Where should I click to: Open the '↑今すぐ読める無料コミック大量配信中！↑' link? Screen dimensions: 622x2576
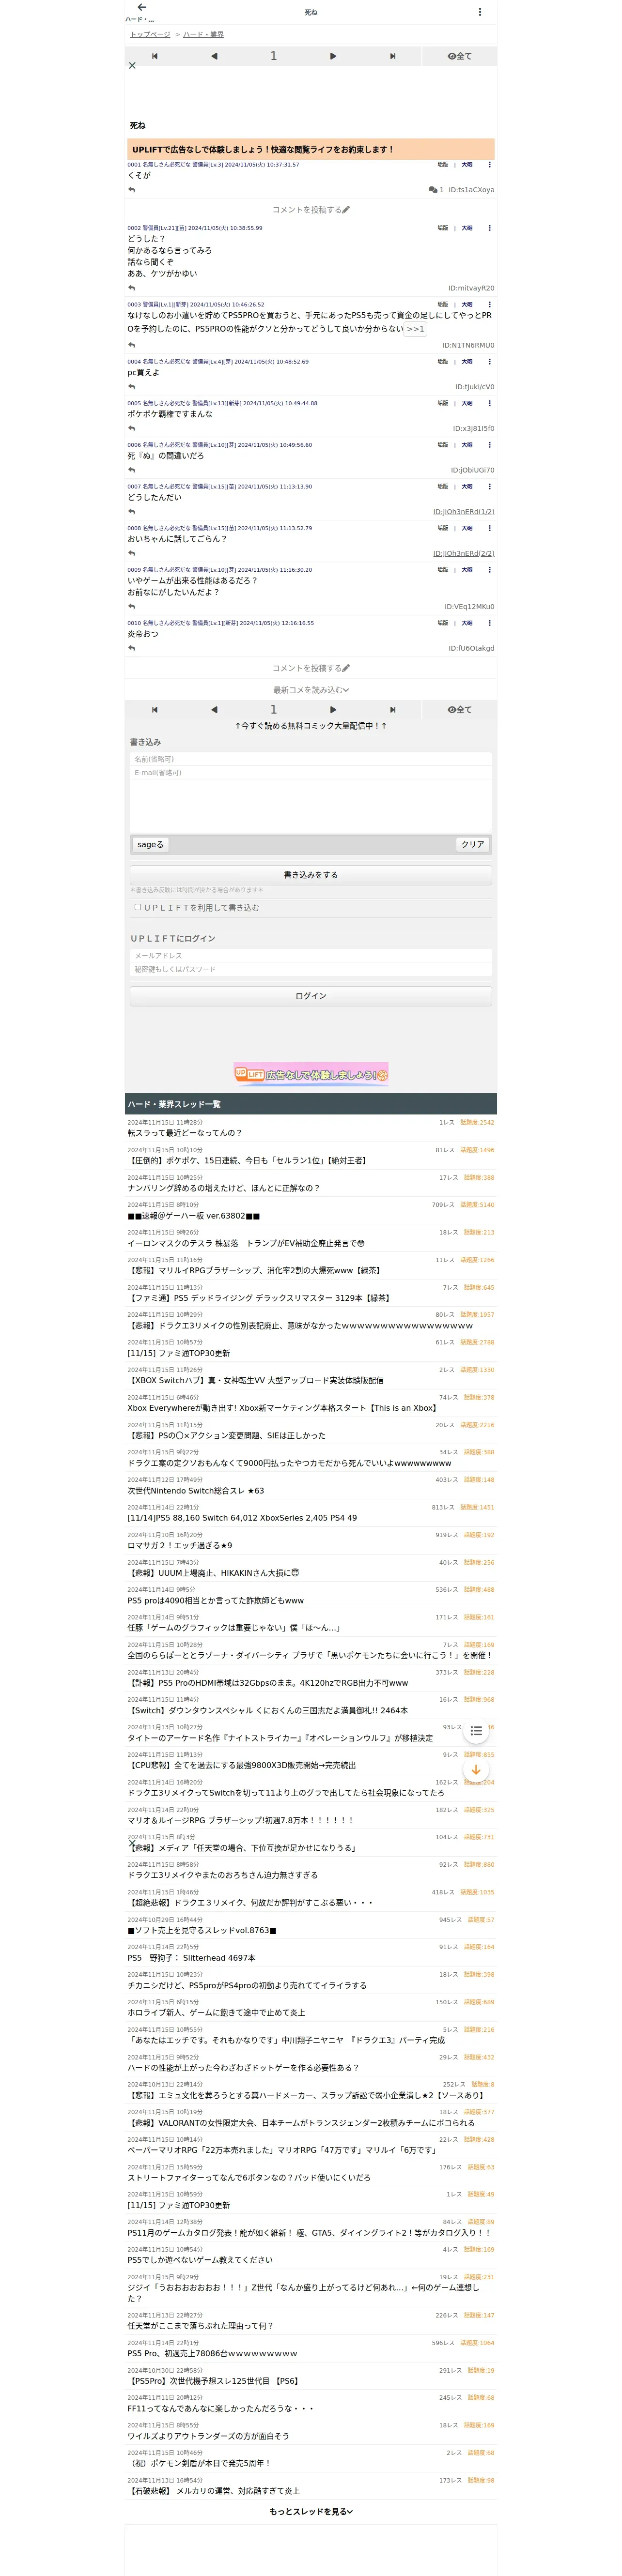pyautogui.click(x=311, y=726)
